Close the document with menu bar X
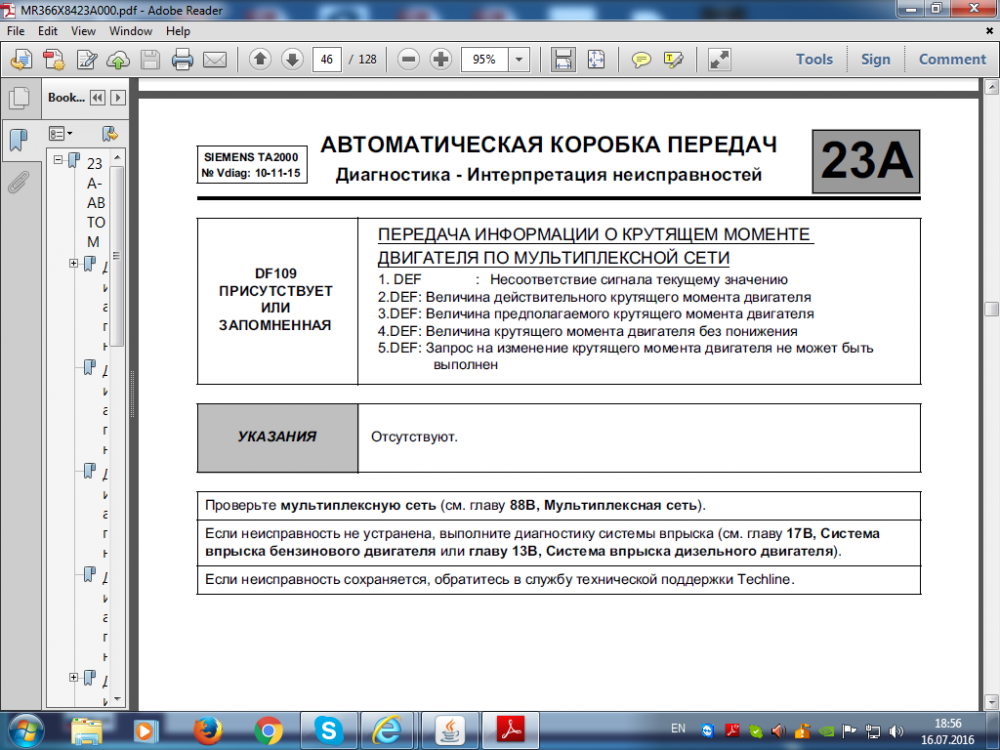Image resolution: width=1000 pixels, height=750 pixels. coord(990,31)
